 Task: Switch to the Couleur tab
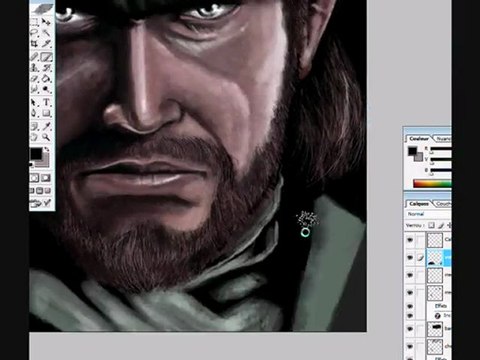(419, 138)
